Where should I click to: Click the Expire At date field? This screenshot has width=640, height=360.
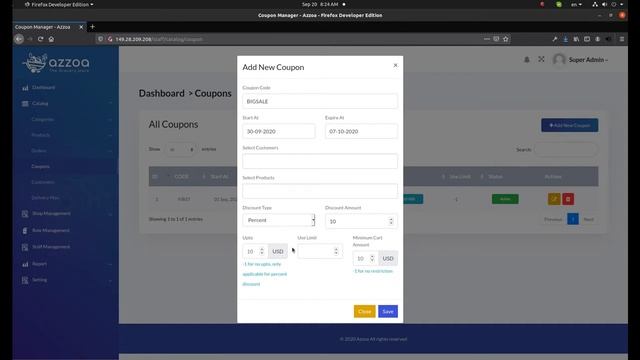[x=361, y=131]
